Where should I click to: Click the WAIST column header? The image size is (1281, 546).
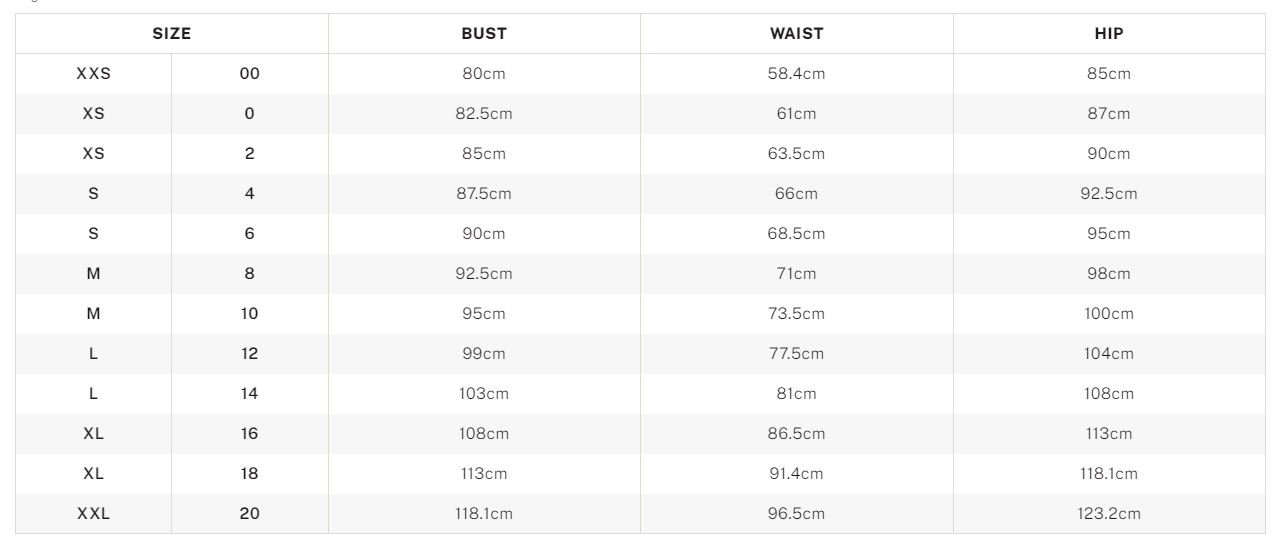coord(796,34)
